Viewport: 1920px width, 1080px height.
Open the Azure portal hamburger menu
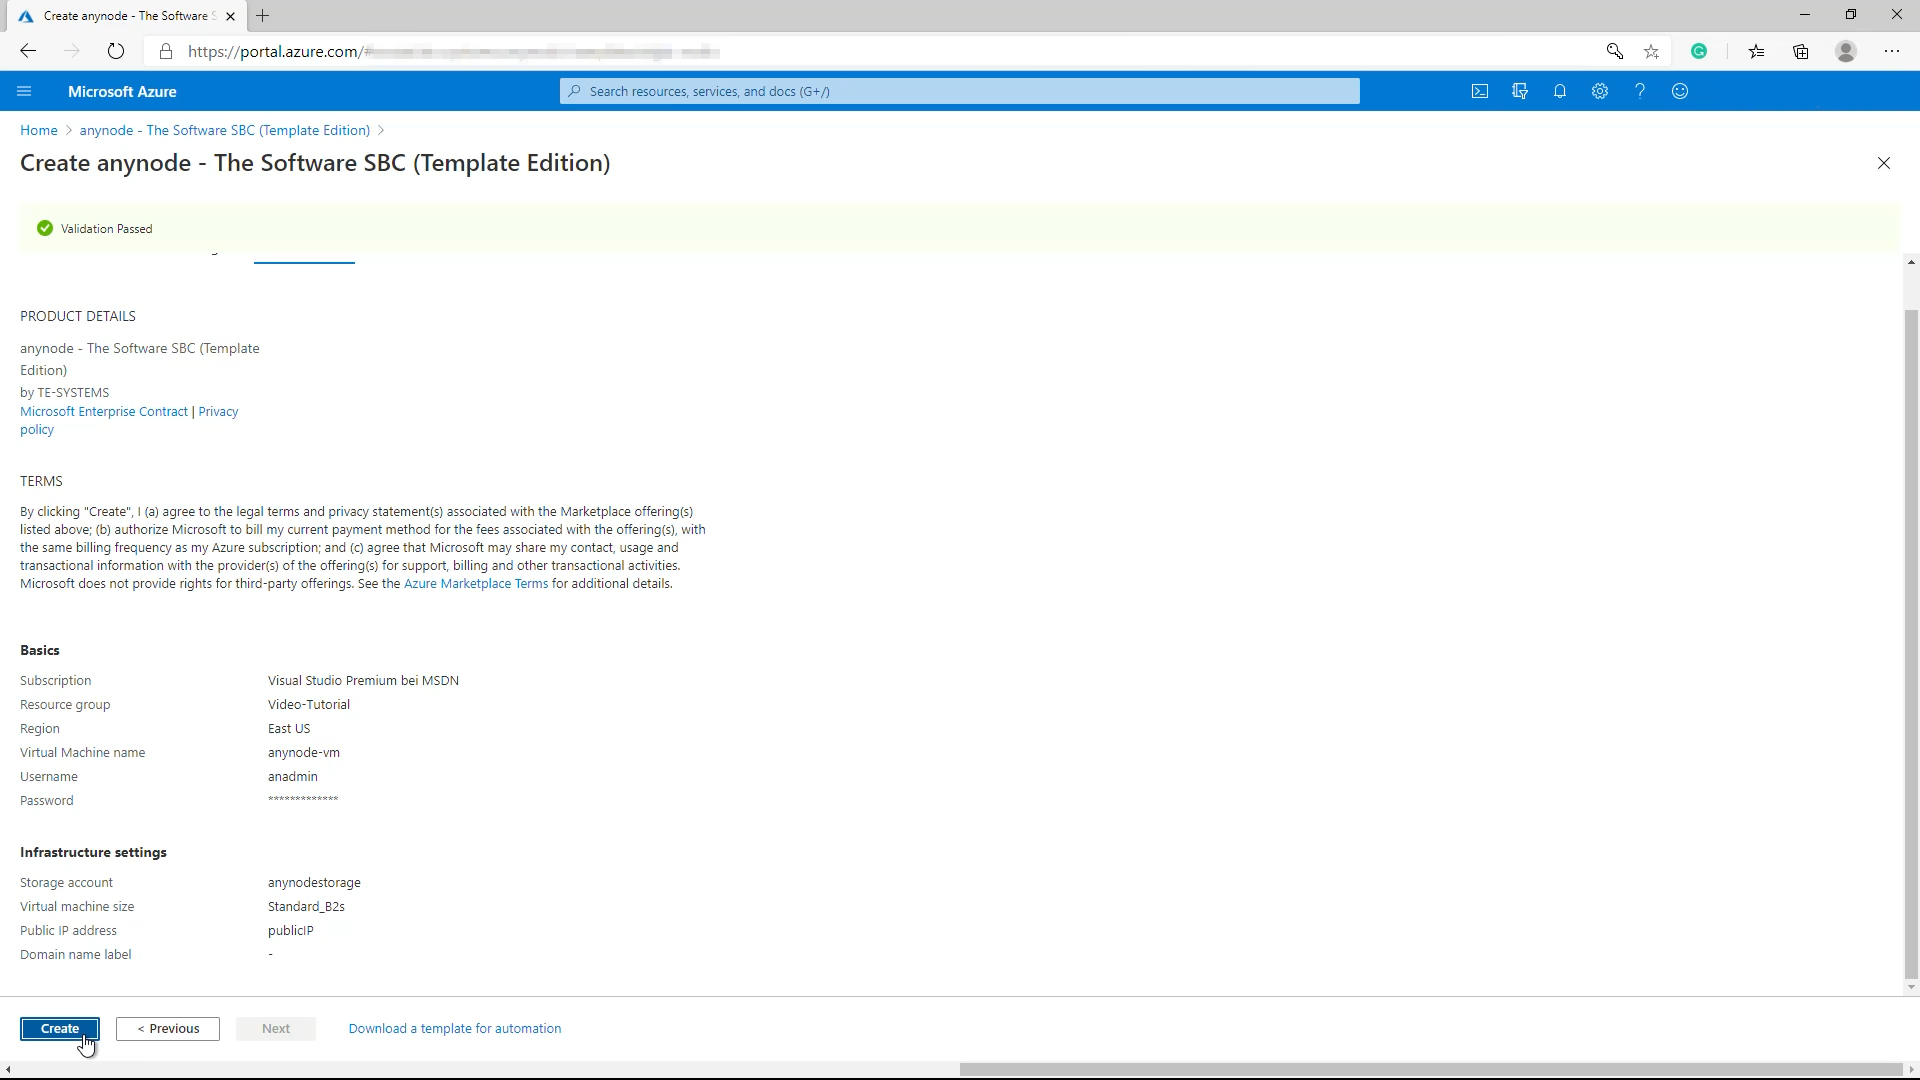pyautogui.click(x=24, y=91)
